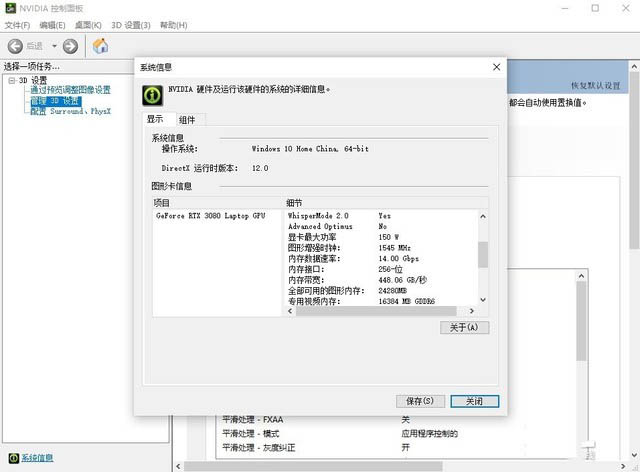Click the WhisperMode 2.0 row

(382, 216)
